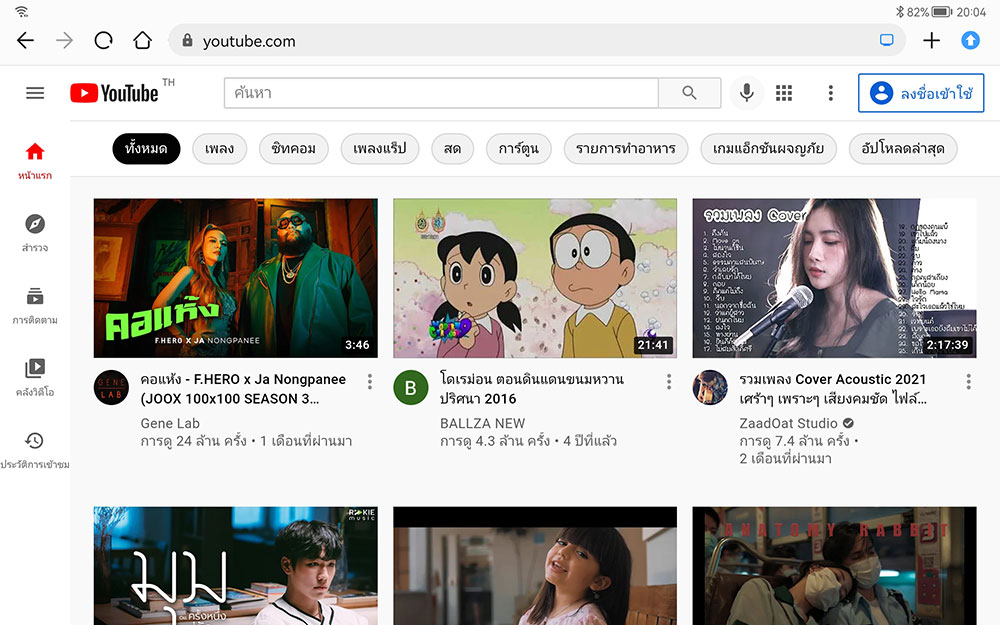Open options menu for คอแห้ง video
This screenshot has width=1000, height=625.
pos(370,381)
